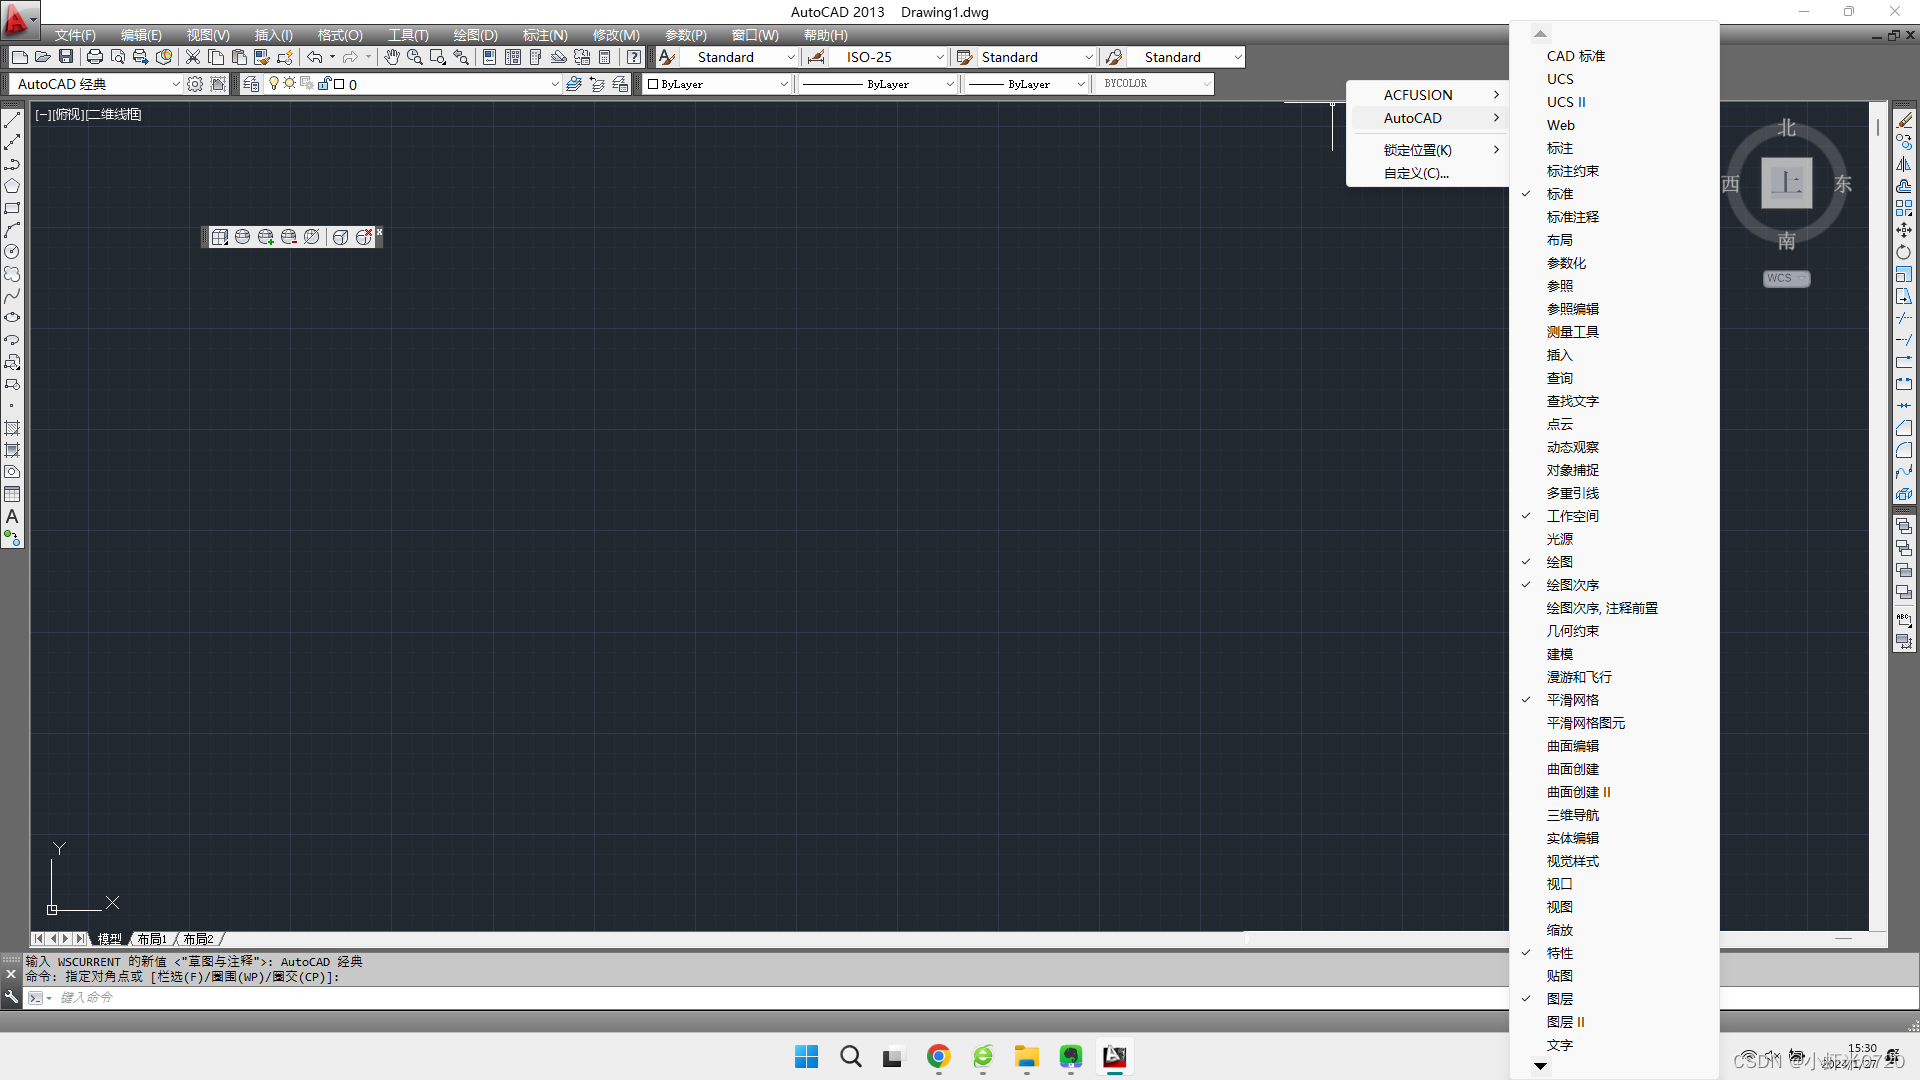Click 自定义(C)... in context menu
This screenshot has height=1080, width=1920.
[1416, 173]
